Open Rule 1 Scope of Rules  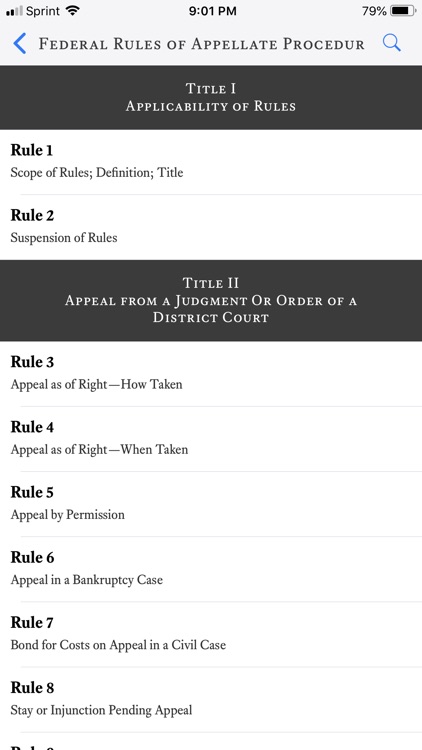pyautogui.click(x=211, y=162)
